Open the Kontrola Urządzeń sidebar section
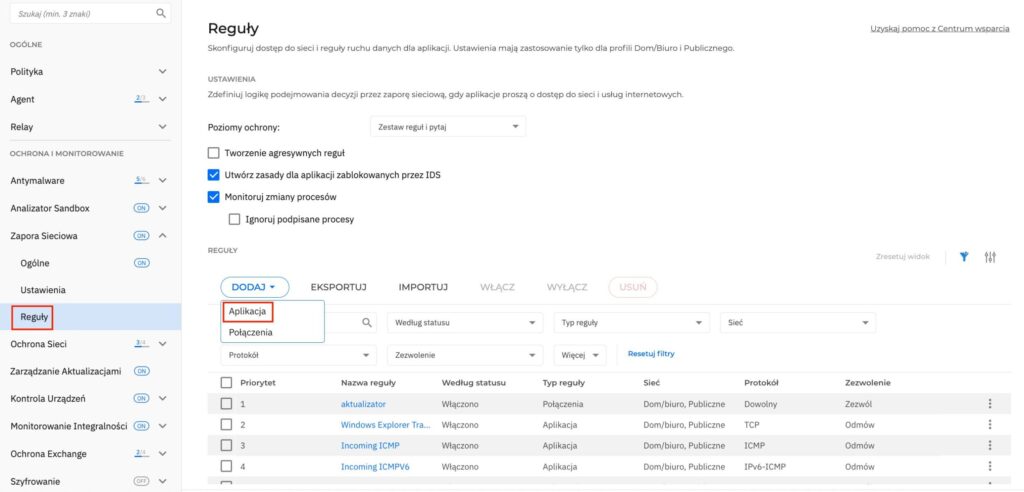The height and width of the screenshot is (492, 1024). [48, 399]
